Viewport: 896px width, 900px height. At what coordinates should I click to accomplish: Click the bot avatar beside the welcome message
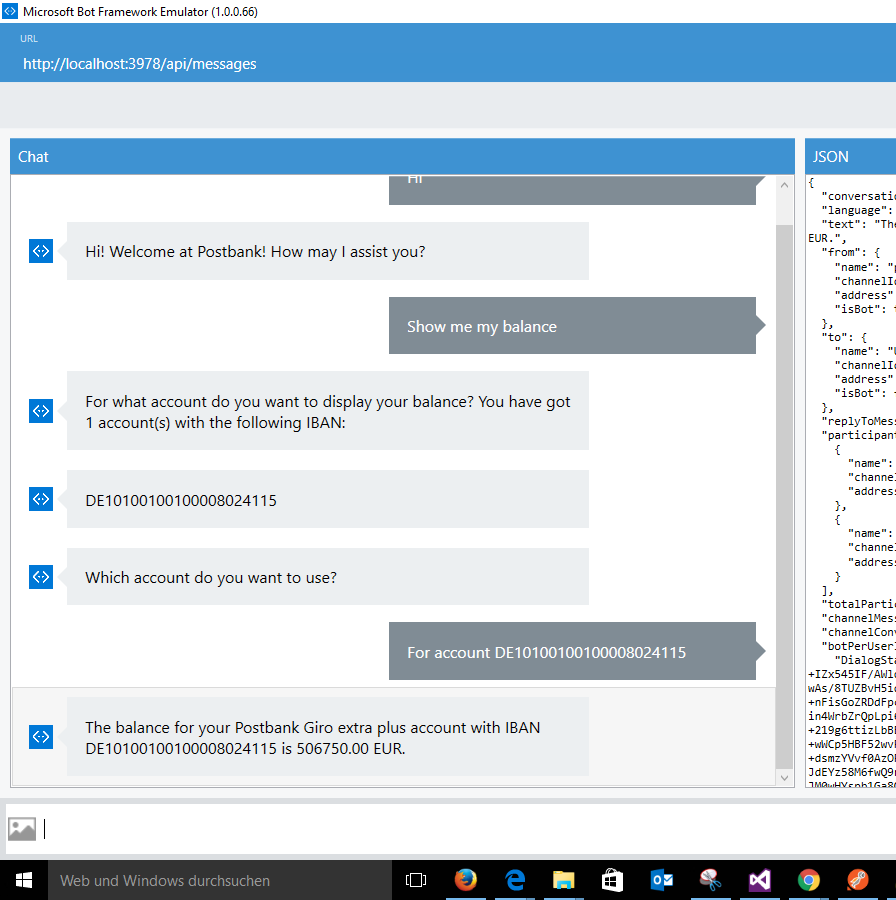click(41, 251)
